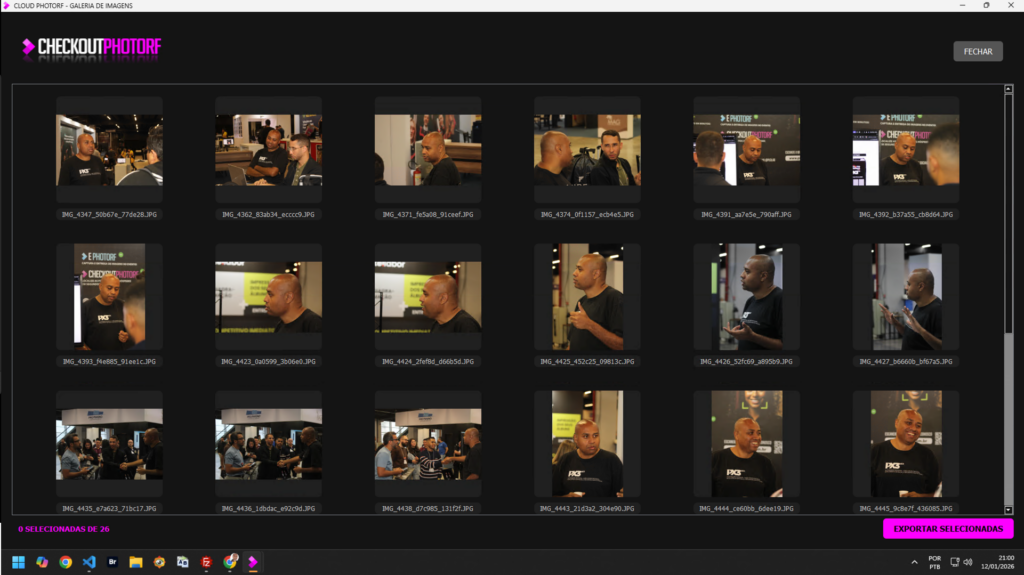The width and height of the screenshot is (1024, 575).
Task: Click the FECHAR button
Action: click(x=977, y=51)
